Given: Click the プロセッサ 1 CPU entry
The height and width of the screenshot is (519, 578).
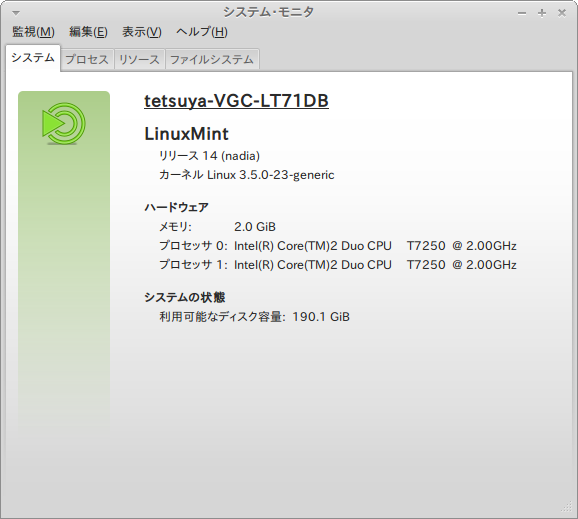Looking at the screenshot, I should (x=338, y=265).
